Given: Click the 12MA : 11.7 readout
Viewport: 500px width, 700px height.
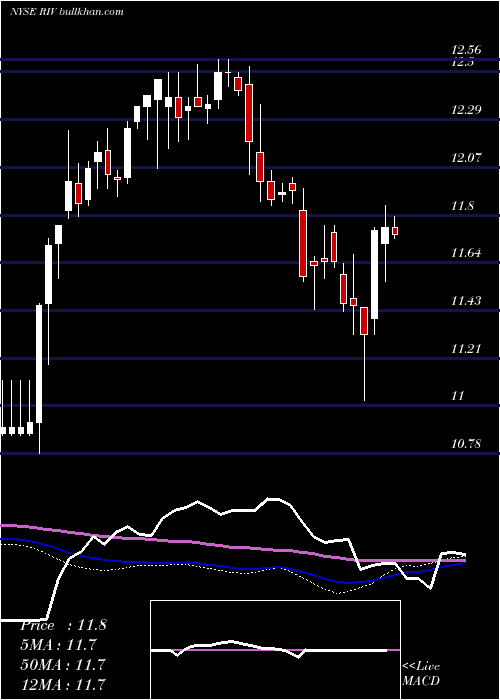Looking at the screenshot, I should tap(63, 684).
